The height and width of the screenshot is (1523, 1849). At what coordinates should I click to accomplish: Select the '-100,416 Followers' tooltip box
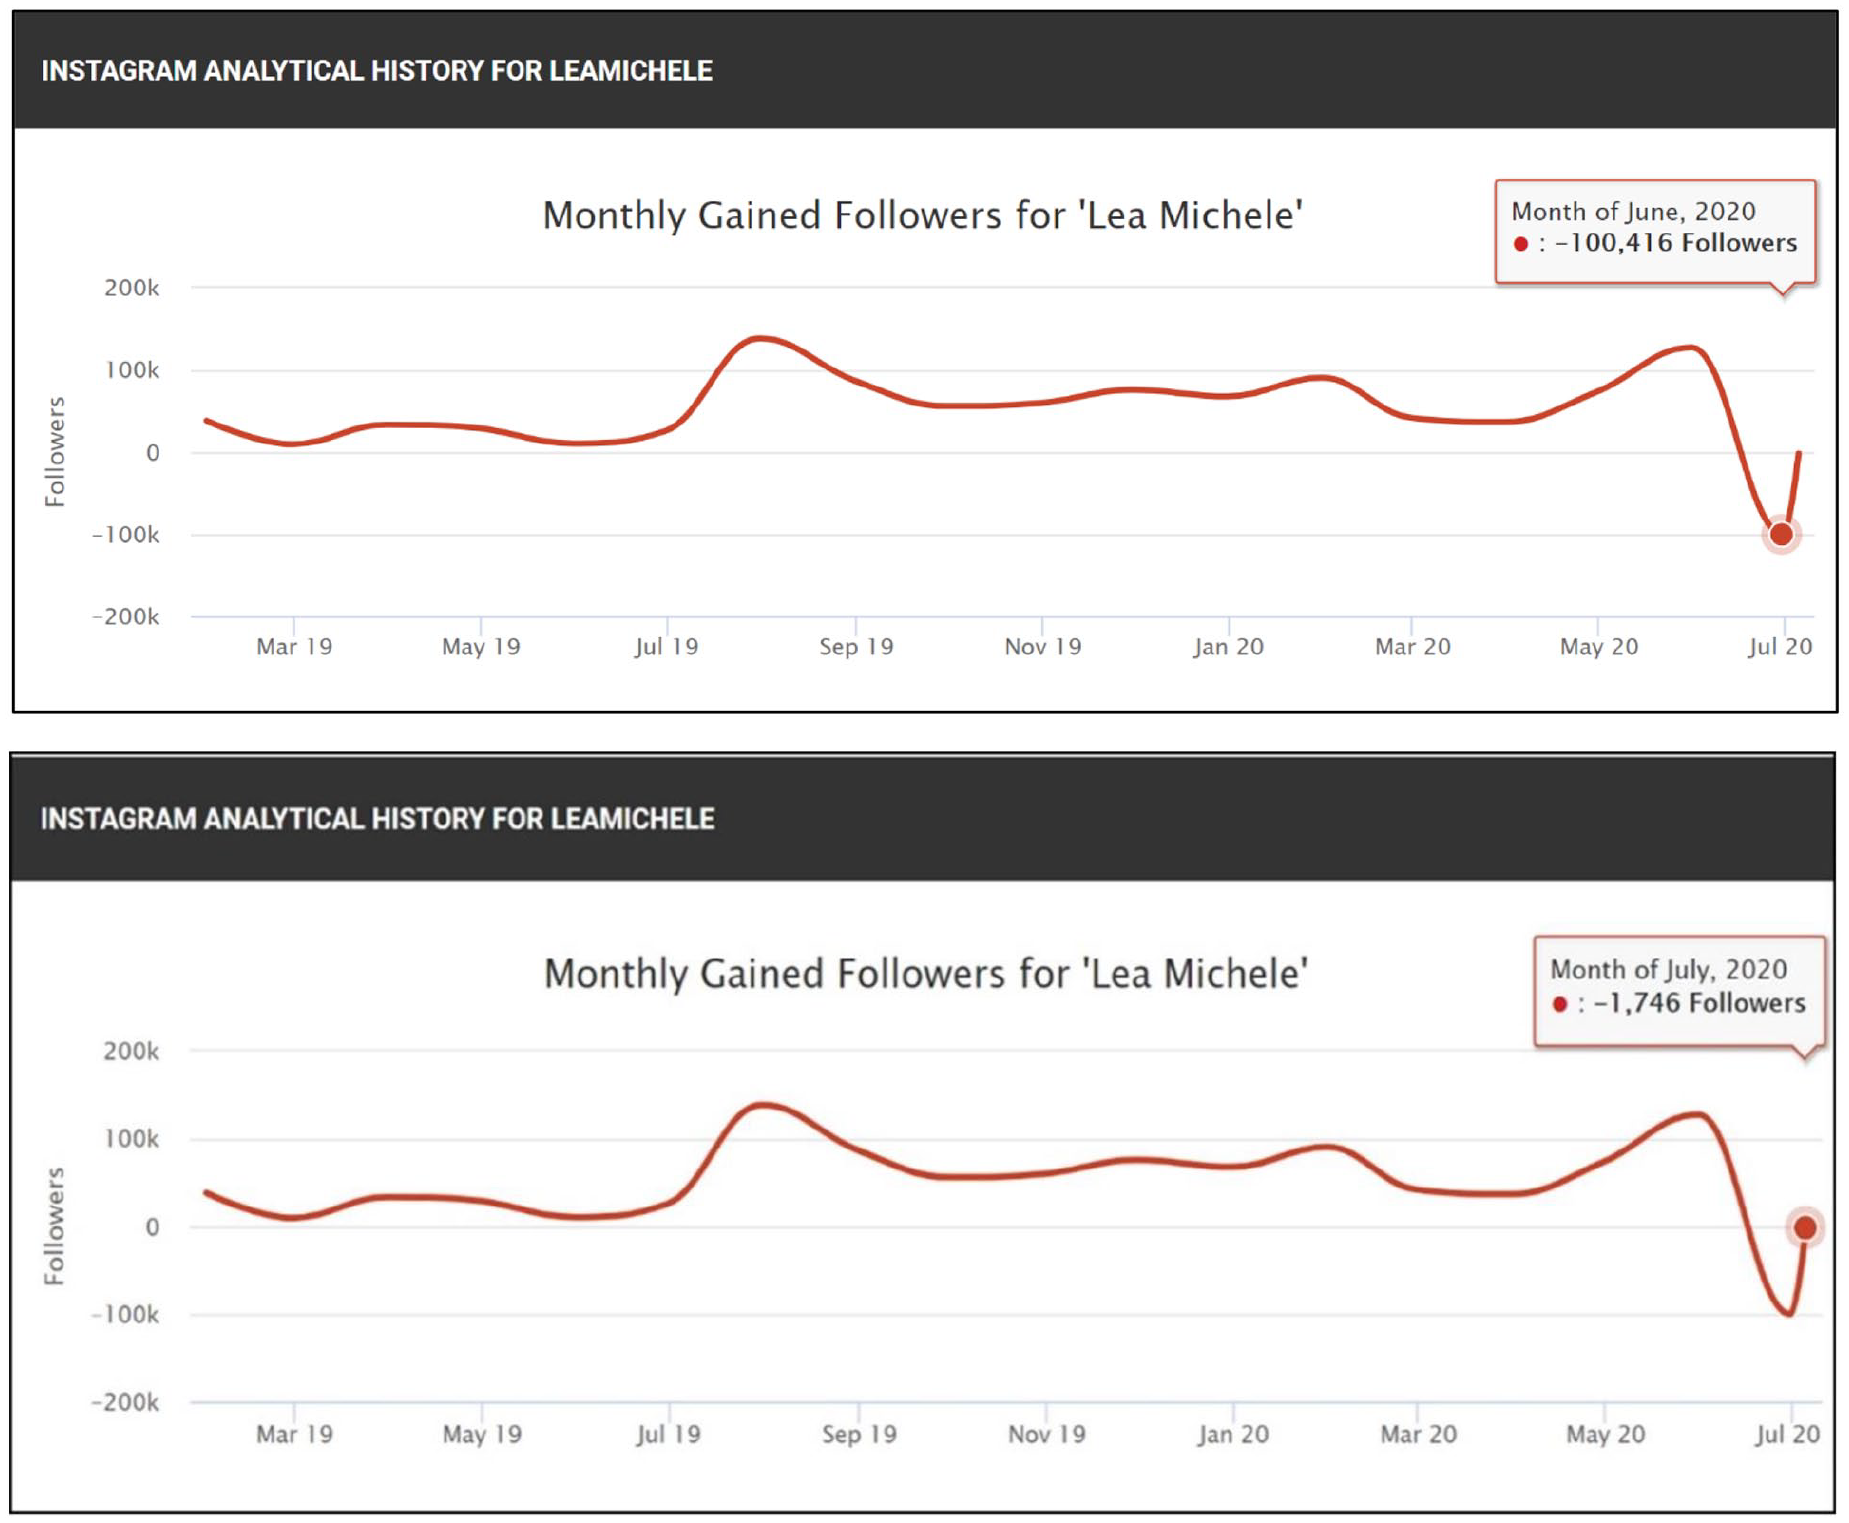(1655, 230)
